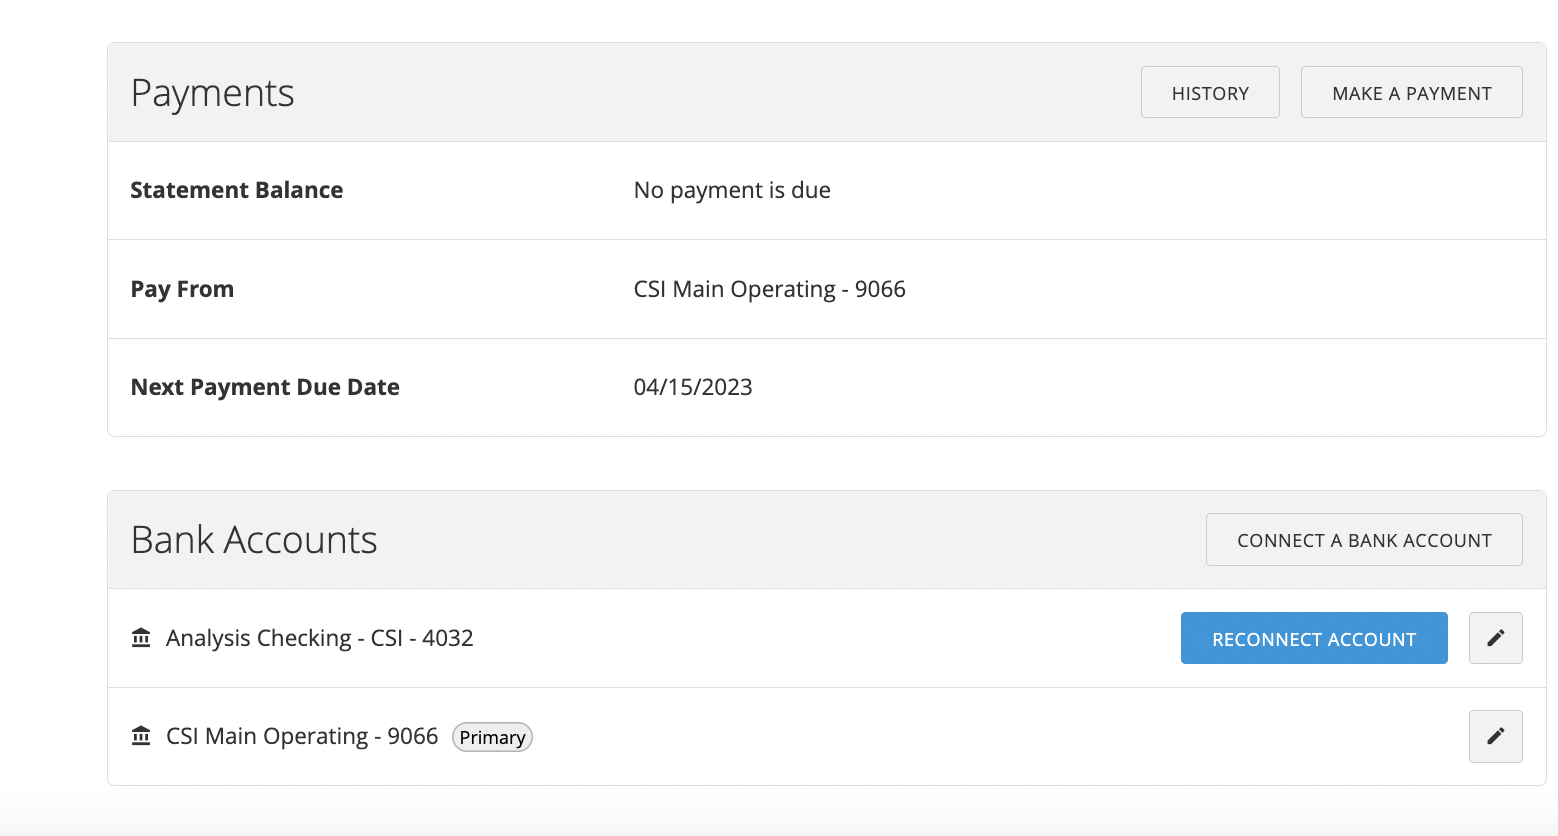Select the Analysis Checking - CSI - 4032 account
The width and height of the screenshot is (1558, 836).
[x=319, y=637]
